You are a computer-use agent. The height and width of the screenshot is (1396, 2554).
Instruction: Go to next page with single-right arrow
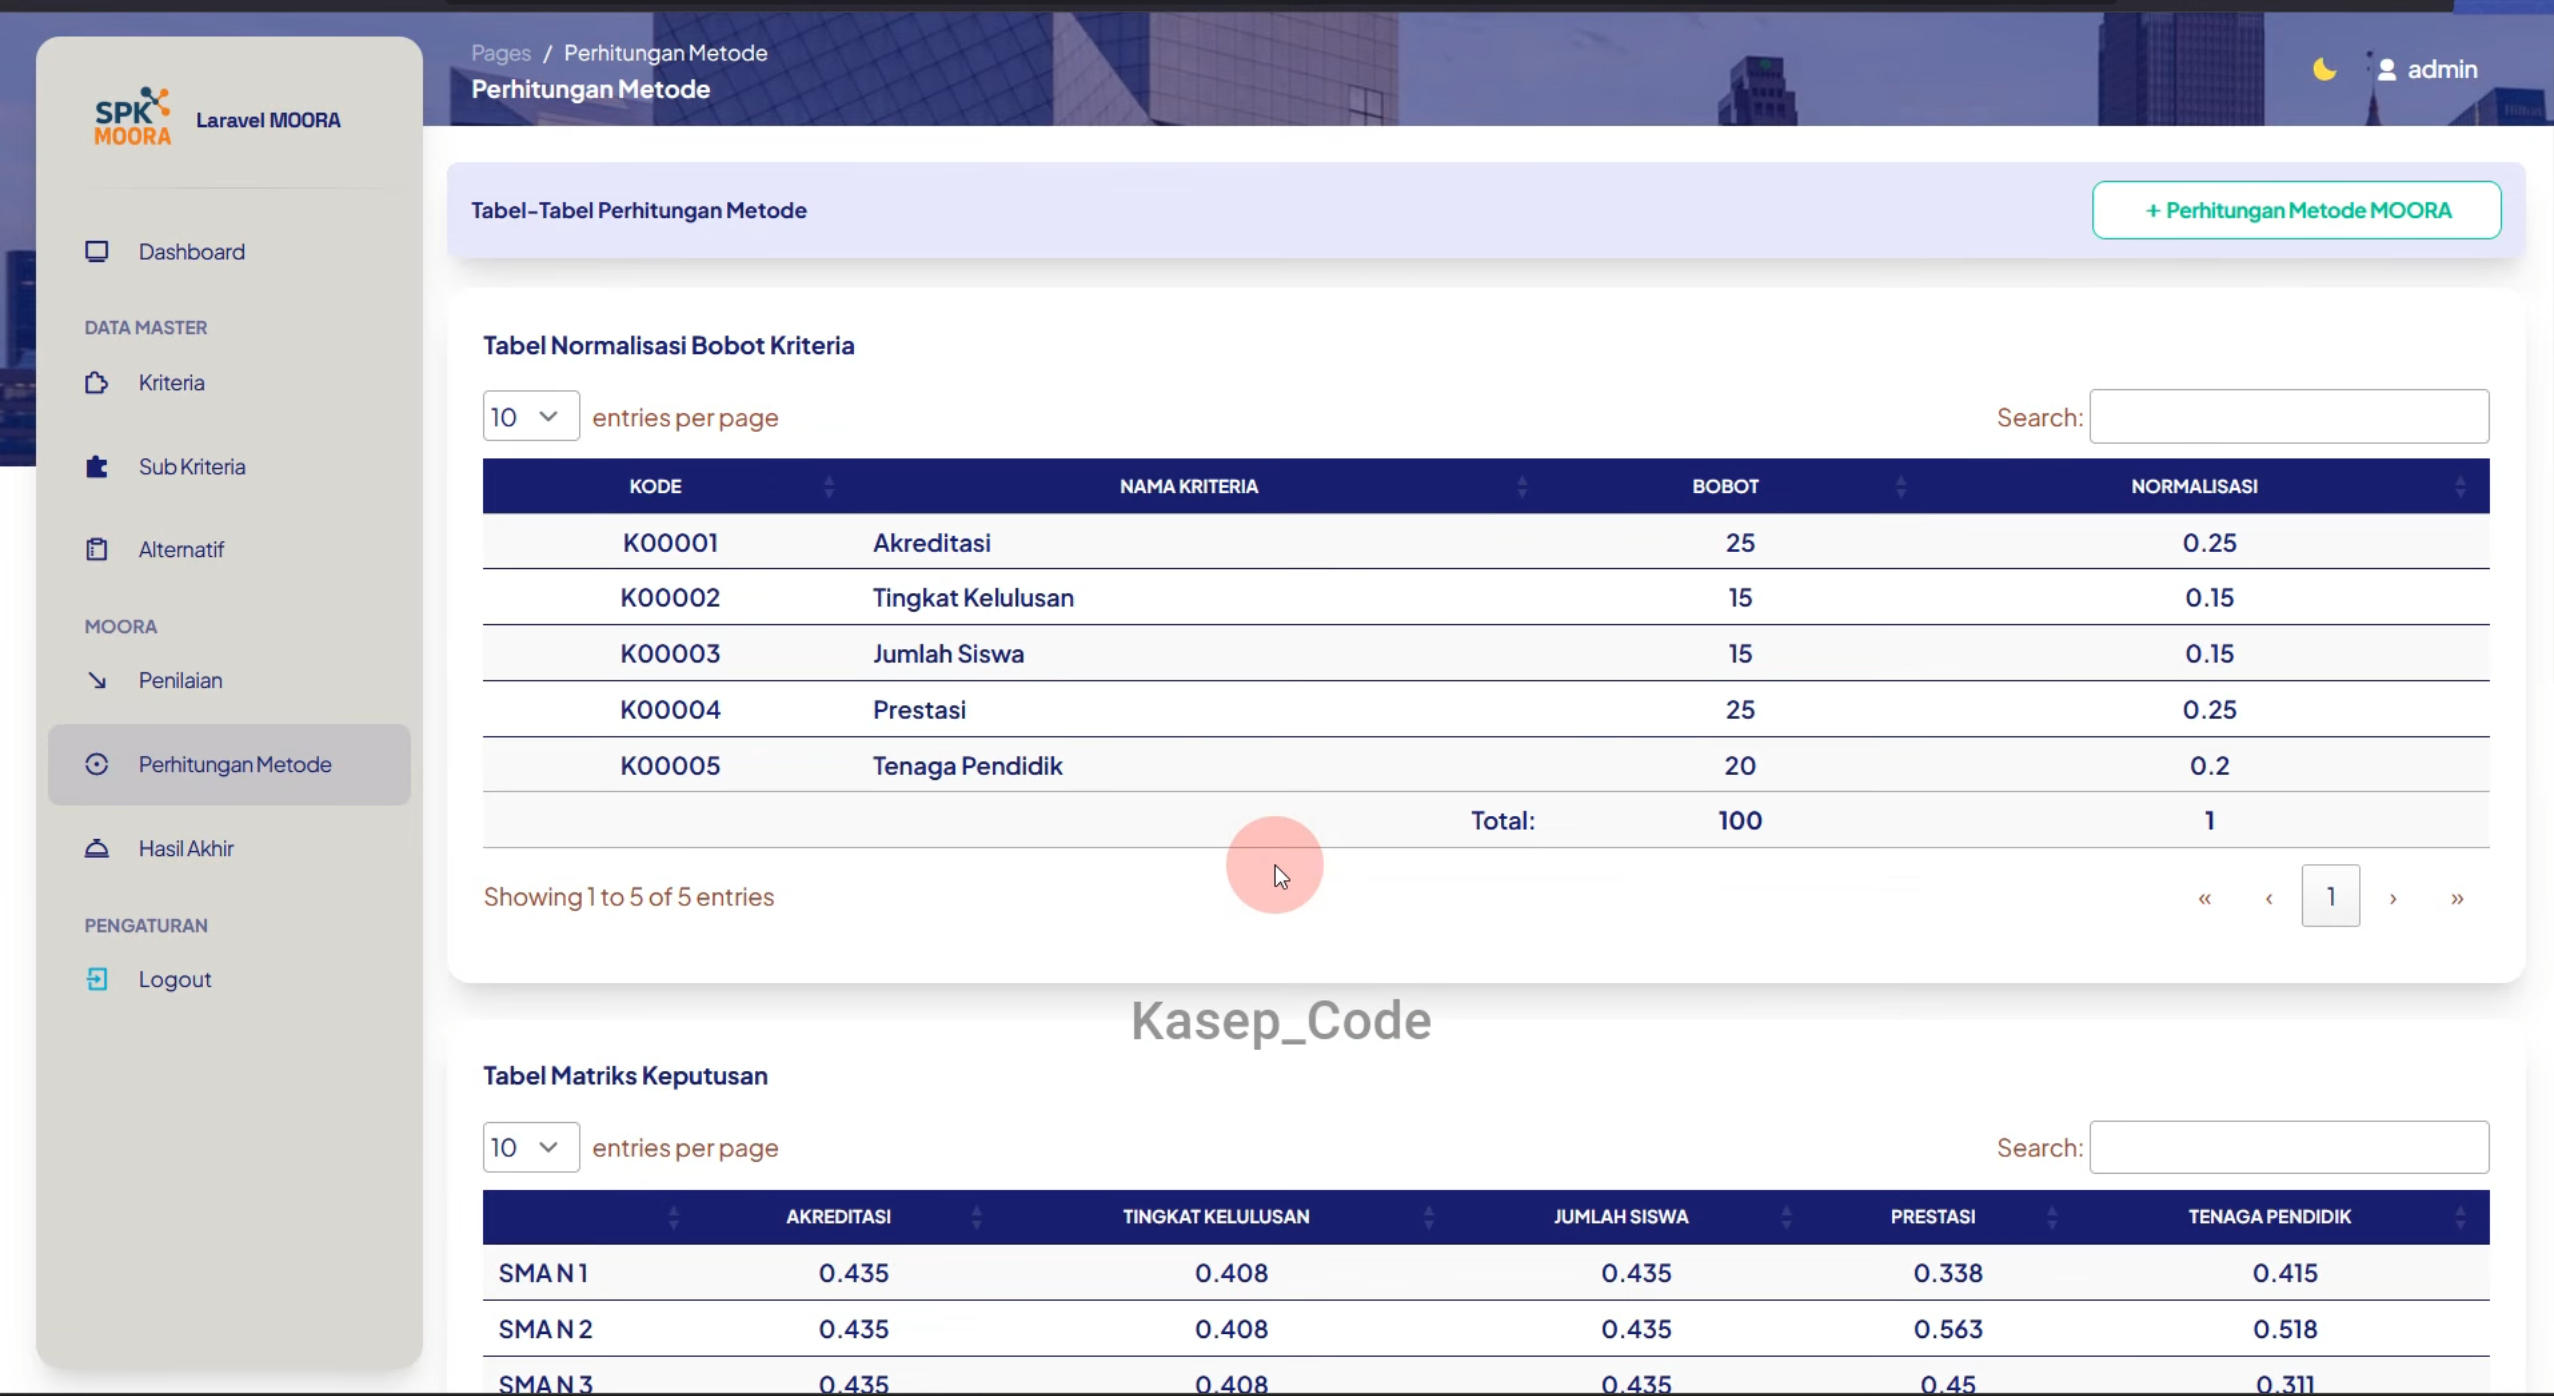2393,897
